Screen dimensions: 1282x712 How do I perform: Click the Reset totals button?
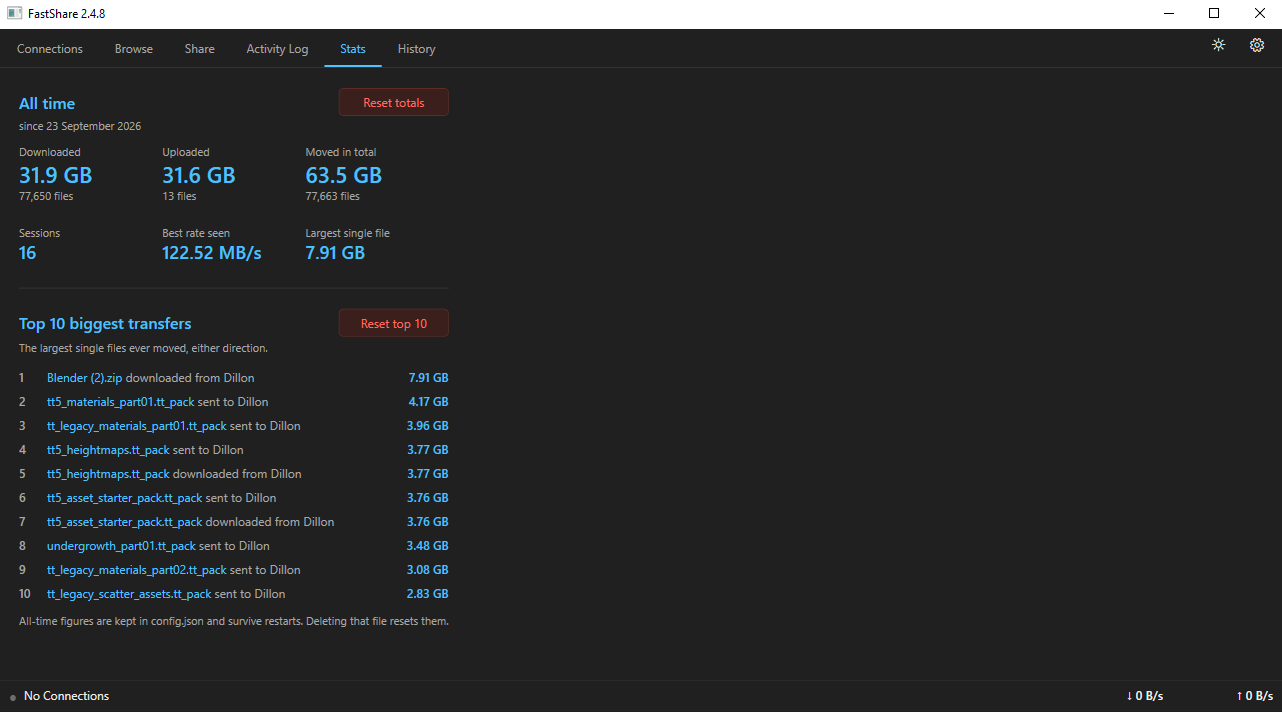394,103
